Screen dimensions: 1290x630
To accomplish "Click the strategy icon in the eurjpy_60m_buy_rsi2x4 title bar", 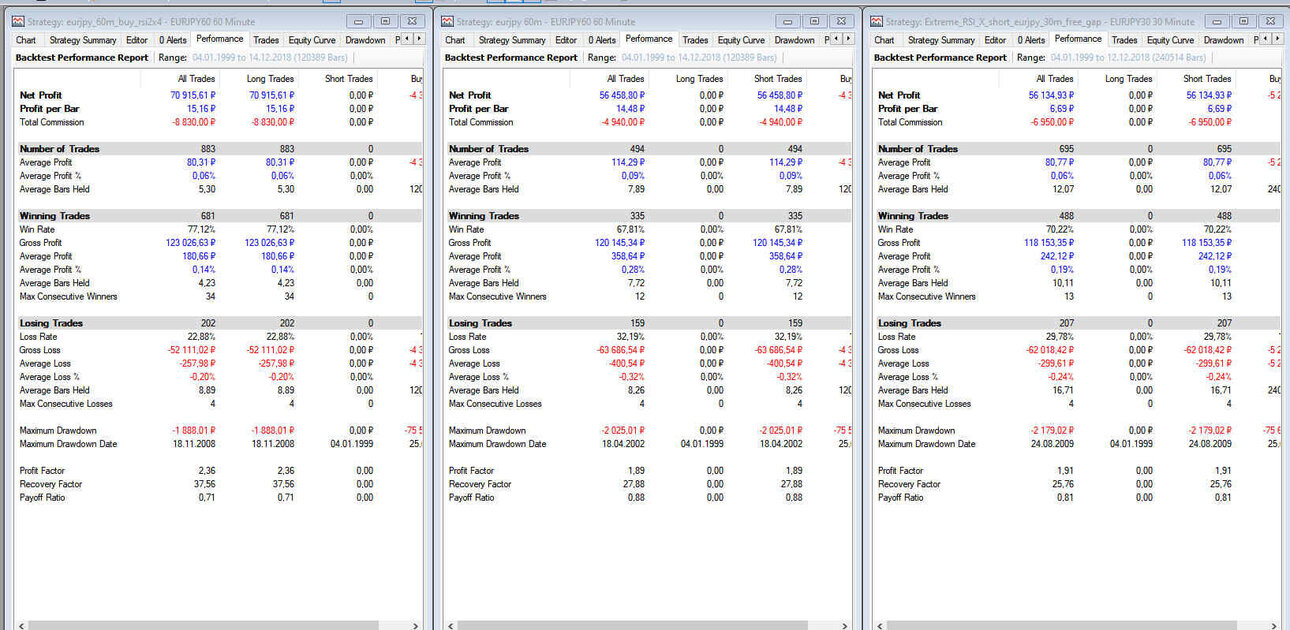I will point(19,21).
